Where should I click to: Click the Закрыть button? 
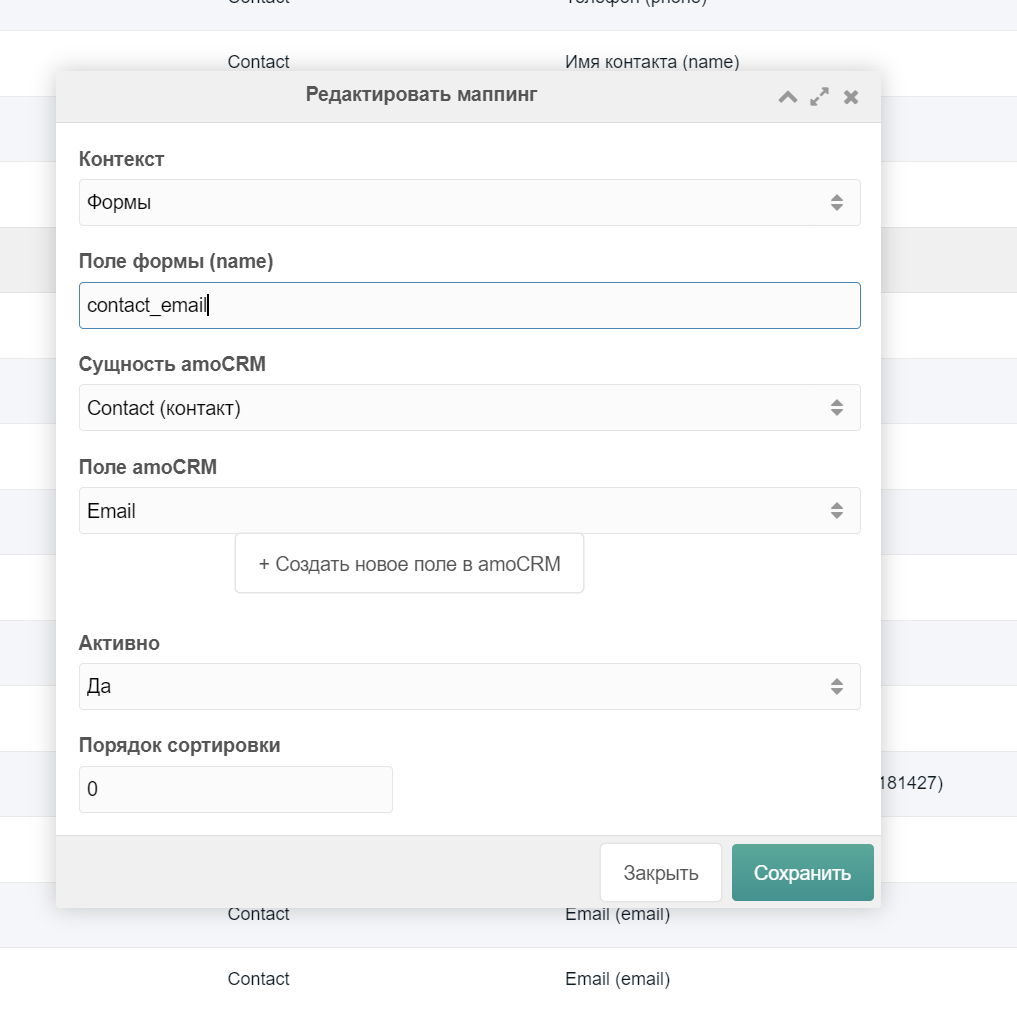tap(660, 873)
